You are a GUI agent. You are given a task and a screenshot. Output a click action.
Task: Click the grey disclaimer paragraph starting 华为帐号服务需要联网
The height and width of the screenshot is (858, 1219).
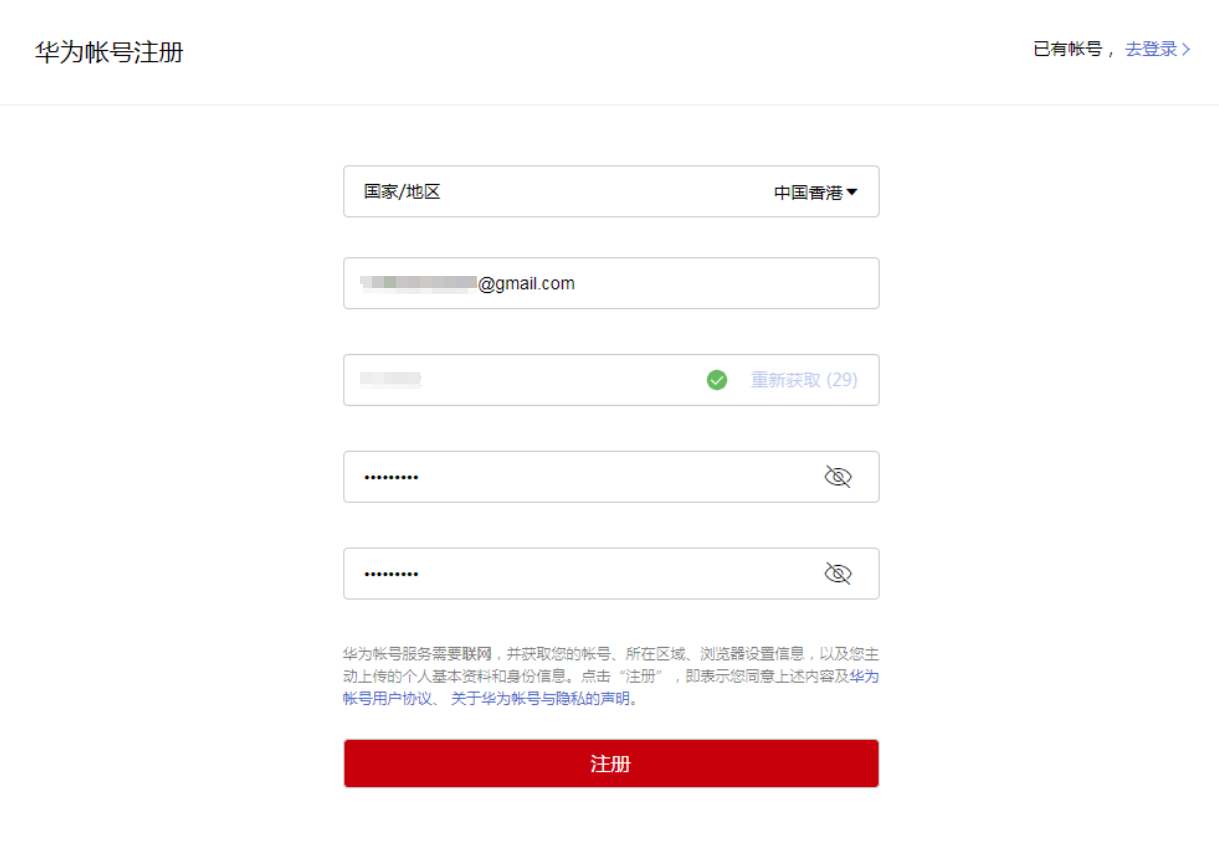click(x=611, y=676)
